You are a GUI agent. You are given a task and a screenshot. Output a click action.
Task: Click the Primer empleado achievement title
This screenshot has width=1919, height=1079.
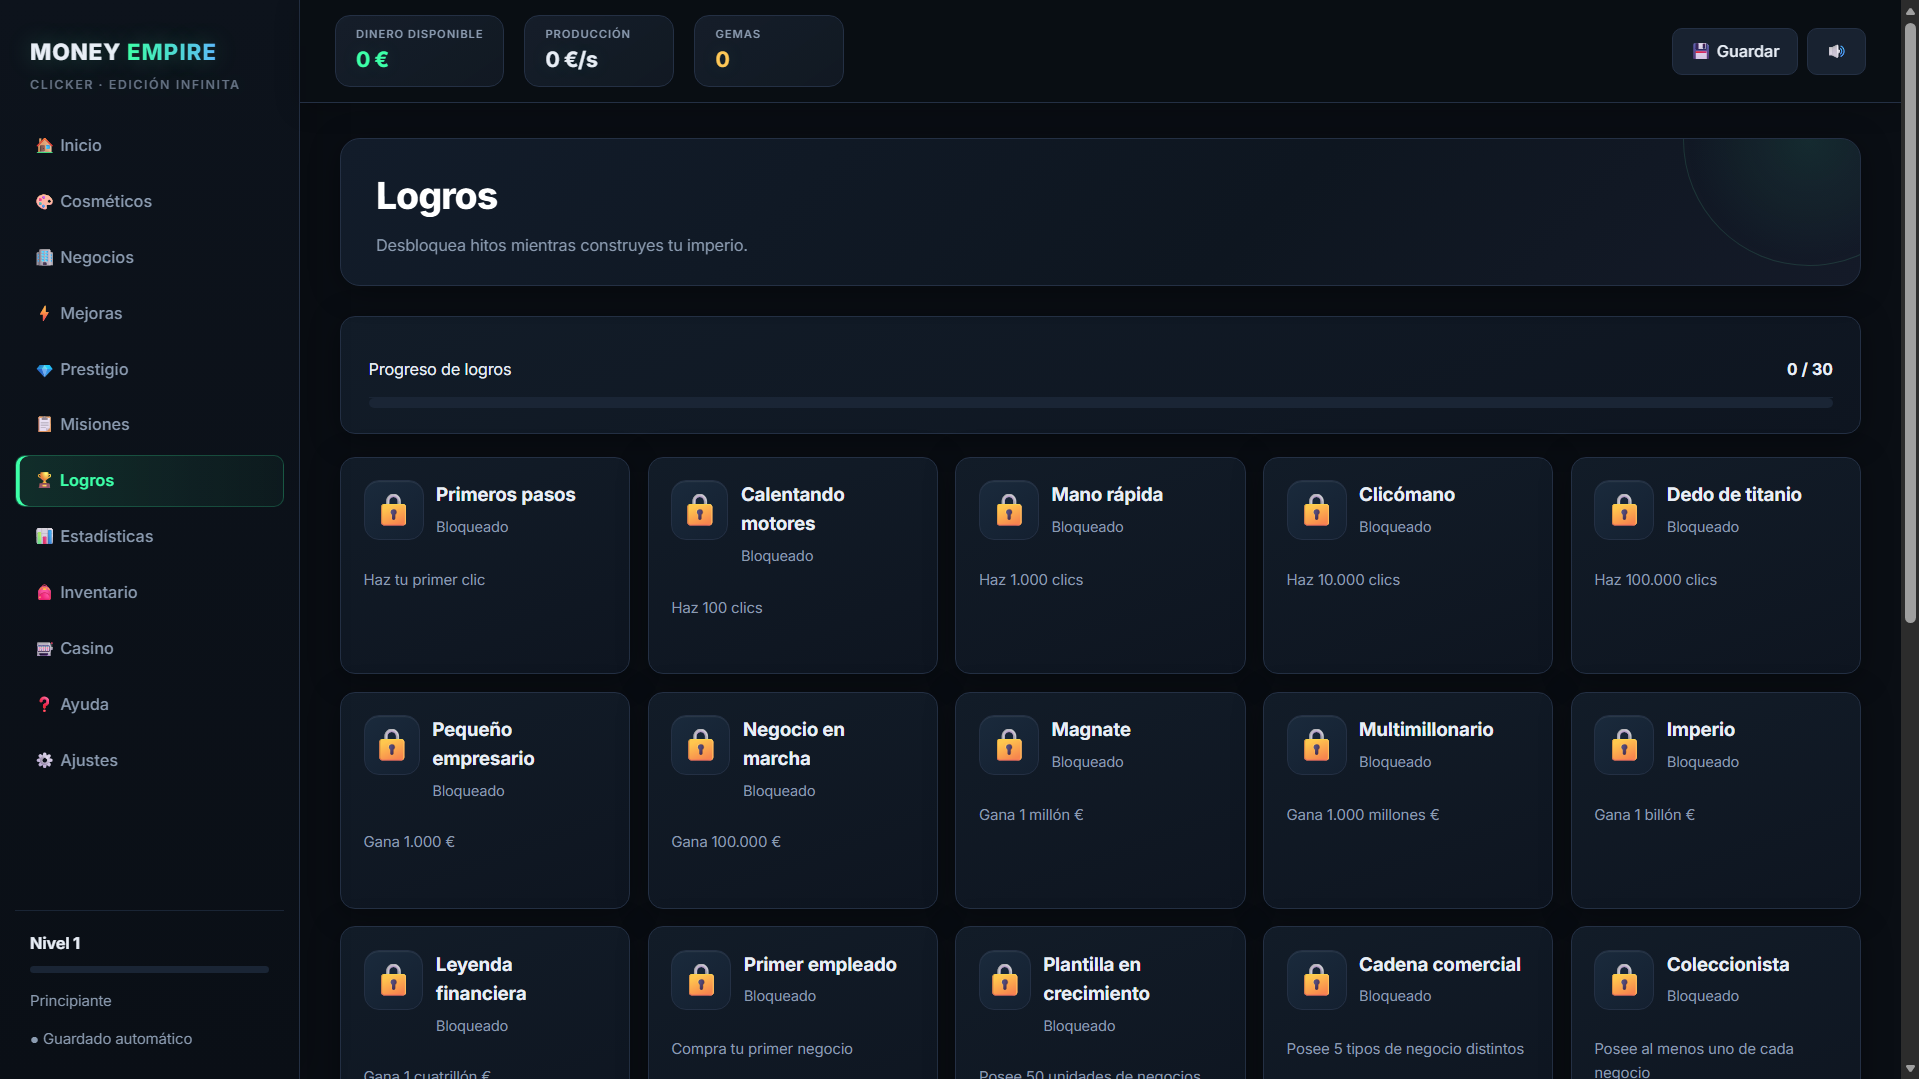coord(819,965)
